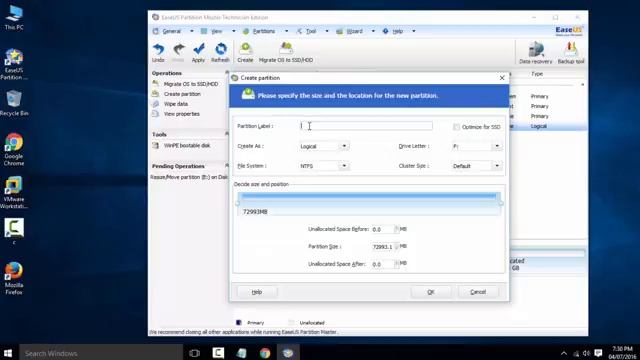Open the General menu
Image resolution: width=640 pixels, height=360 pixels.
pyautogui.click(x=172, y=31)
